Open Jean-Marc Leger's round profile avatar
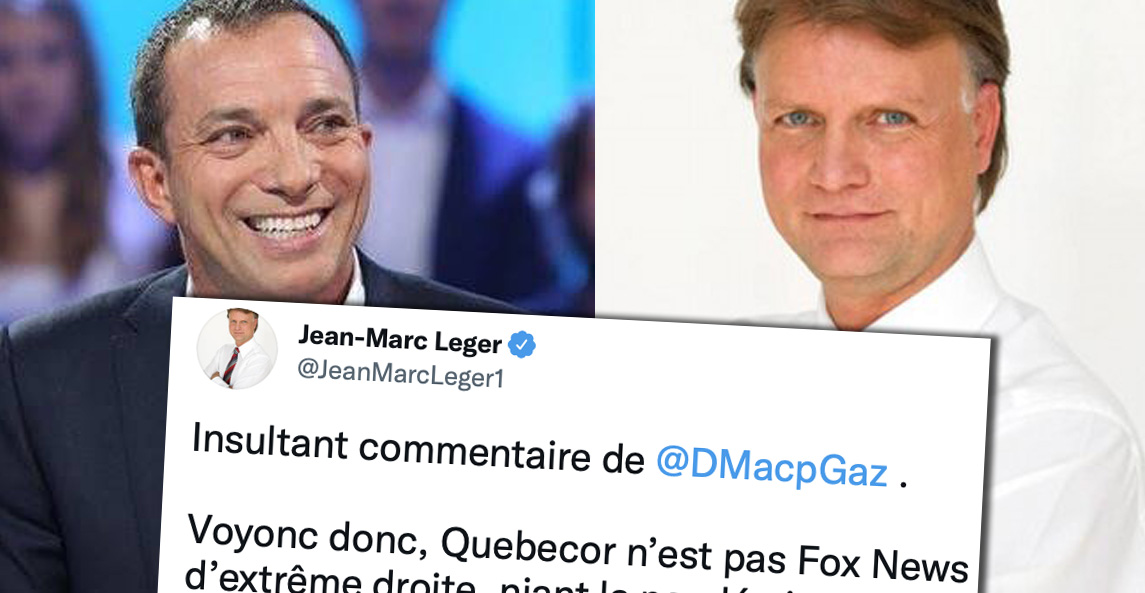This screenshot has width=1145, height=593. pyautogui.click(x=237, y=348)
